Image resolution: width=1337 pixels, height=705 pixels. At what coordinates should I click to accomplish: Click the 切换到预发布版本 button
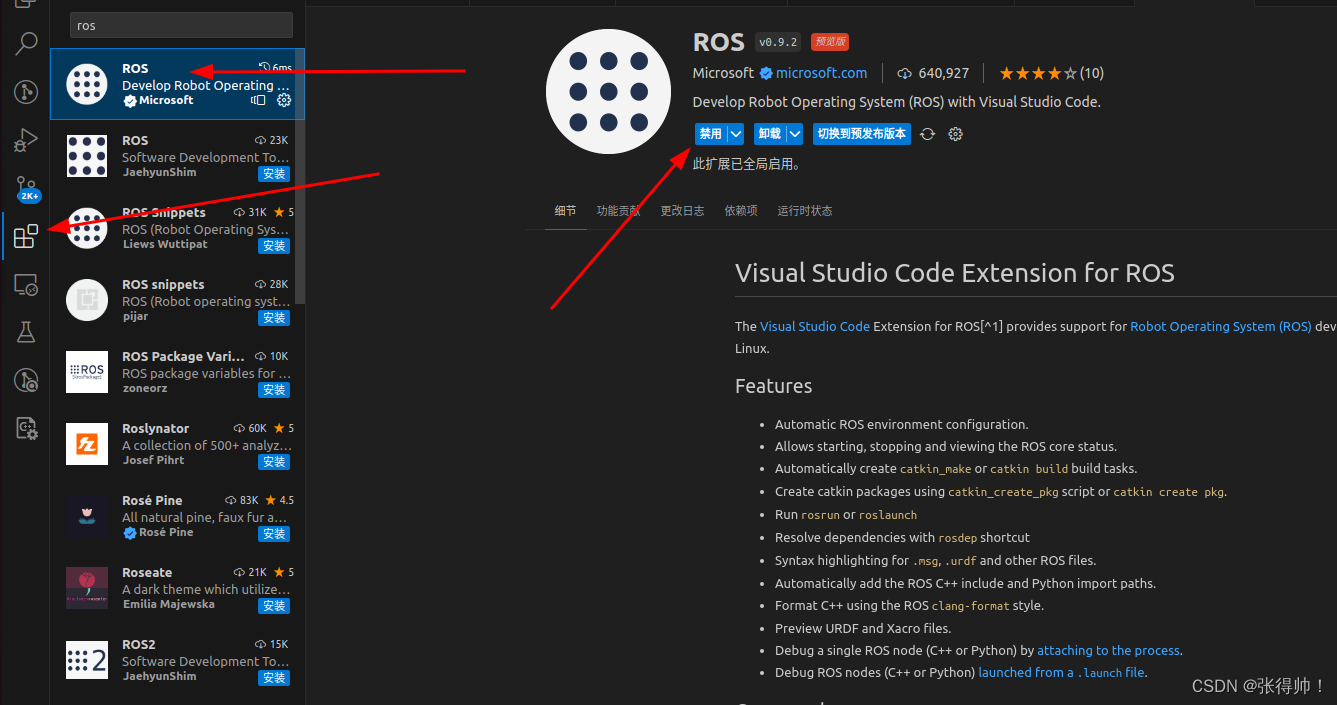pyautogui.click(x=861, y=133)
